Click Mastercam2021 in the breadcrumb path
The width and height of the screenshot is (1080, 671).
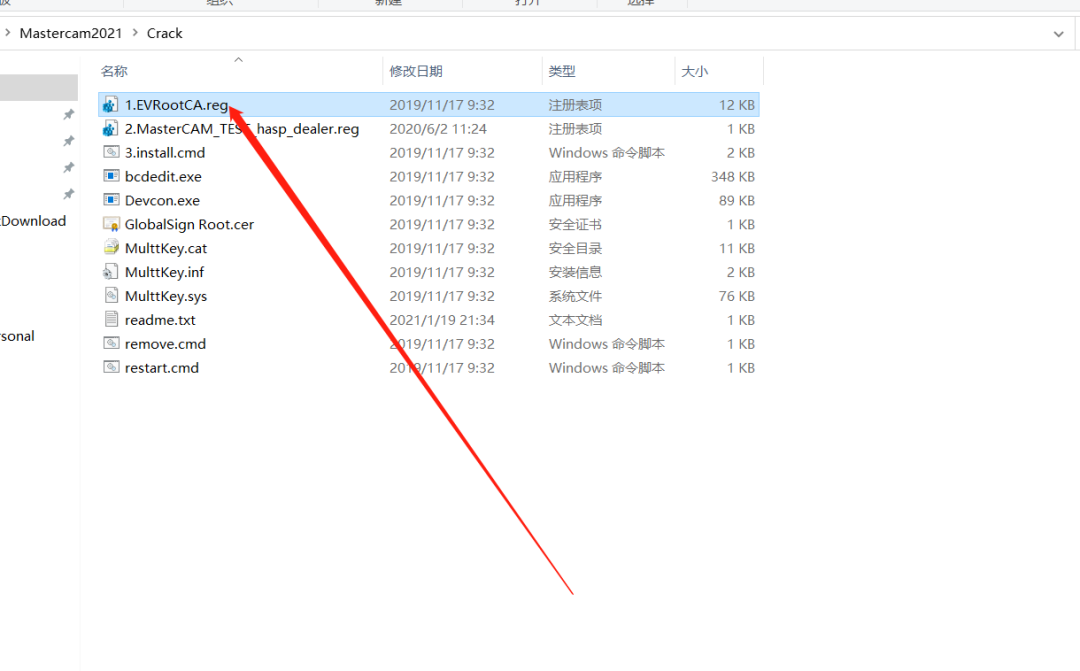(x=71, y=33)
